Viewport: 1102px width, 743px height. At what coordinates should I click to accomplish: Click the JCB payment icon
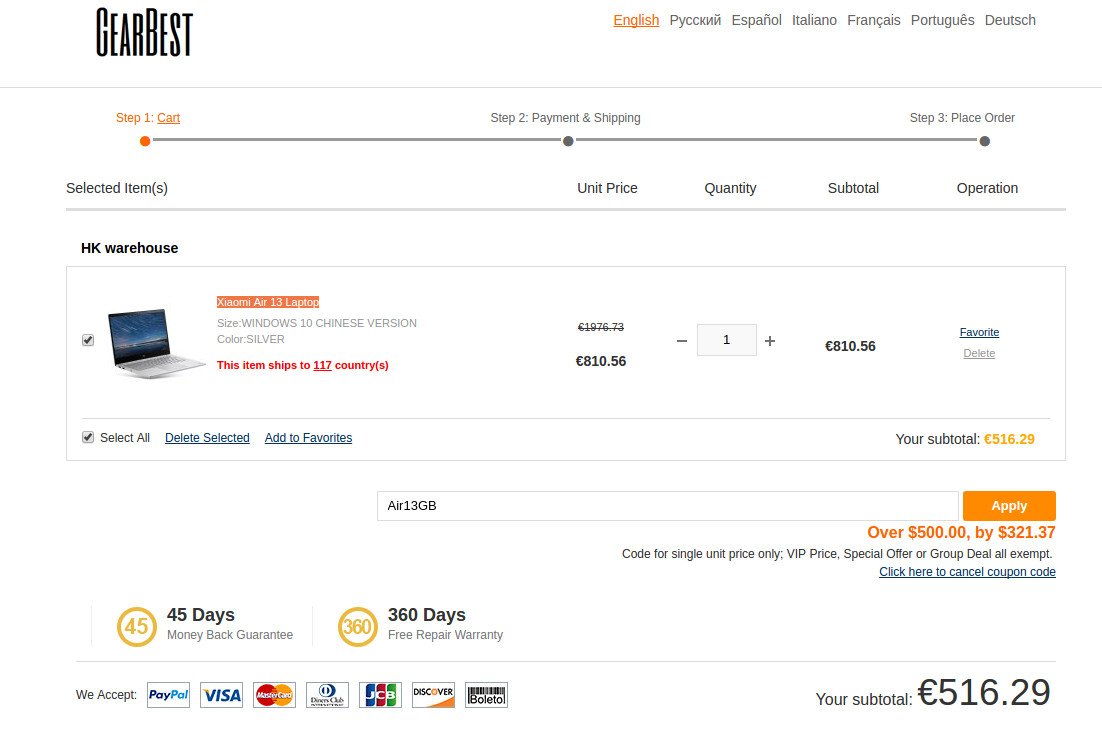tap(380, 694)
